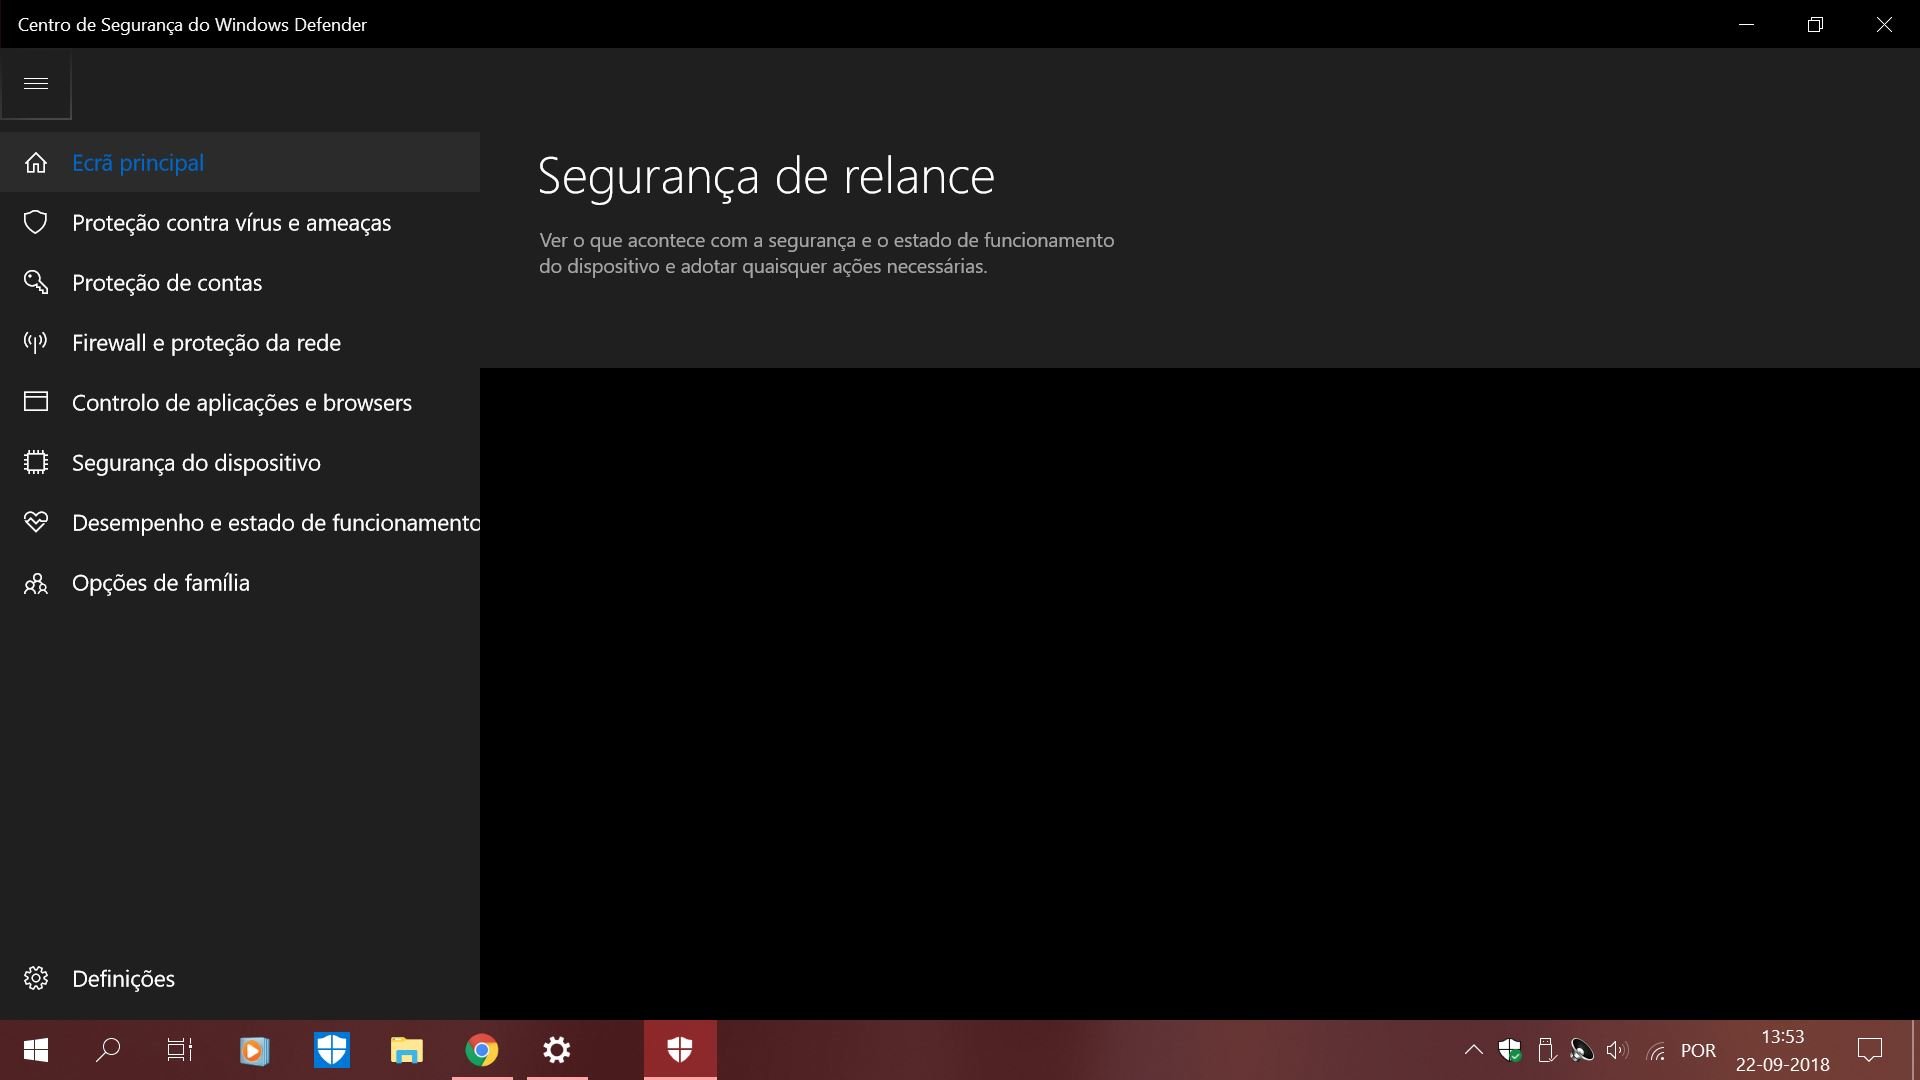The height and width of the screenshot is (1080, 1920).
Task: Click safely remove hardware tray icon
Action: point(1546,1050)
